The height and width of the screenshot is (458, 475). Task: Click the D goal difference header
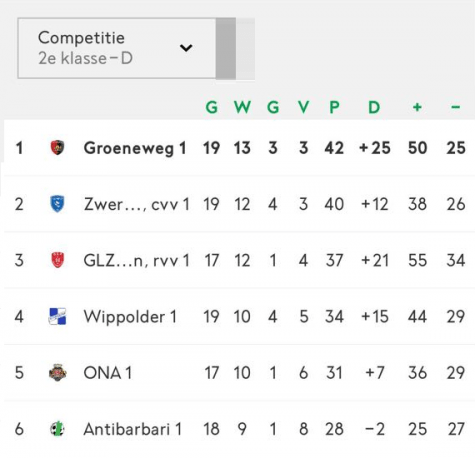pos(374,107)
